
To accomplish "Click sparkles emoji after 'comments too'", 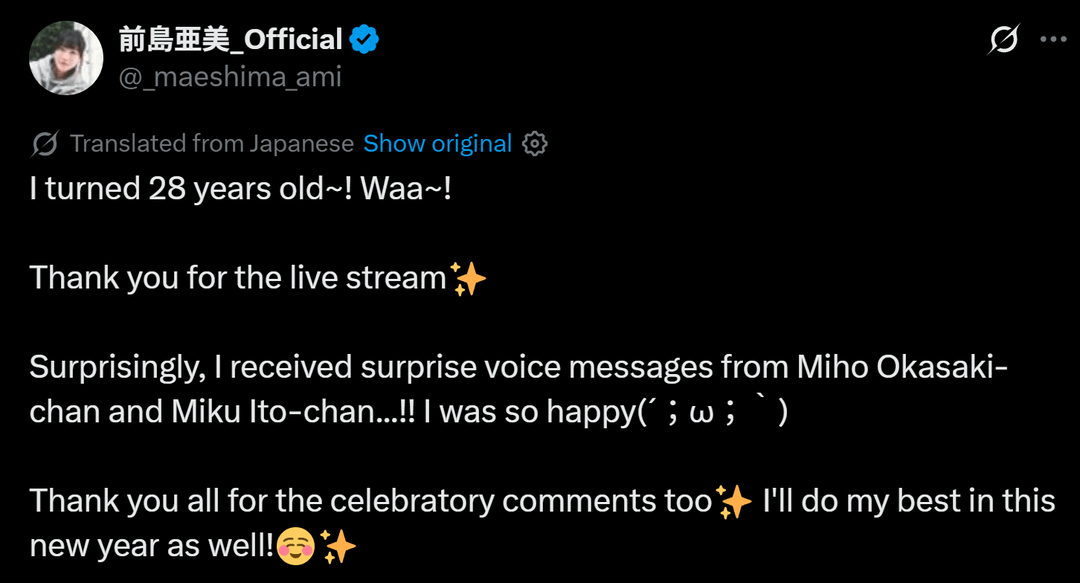I will (x=735, y=502).
